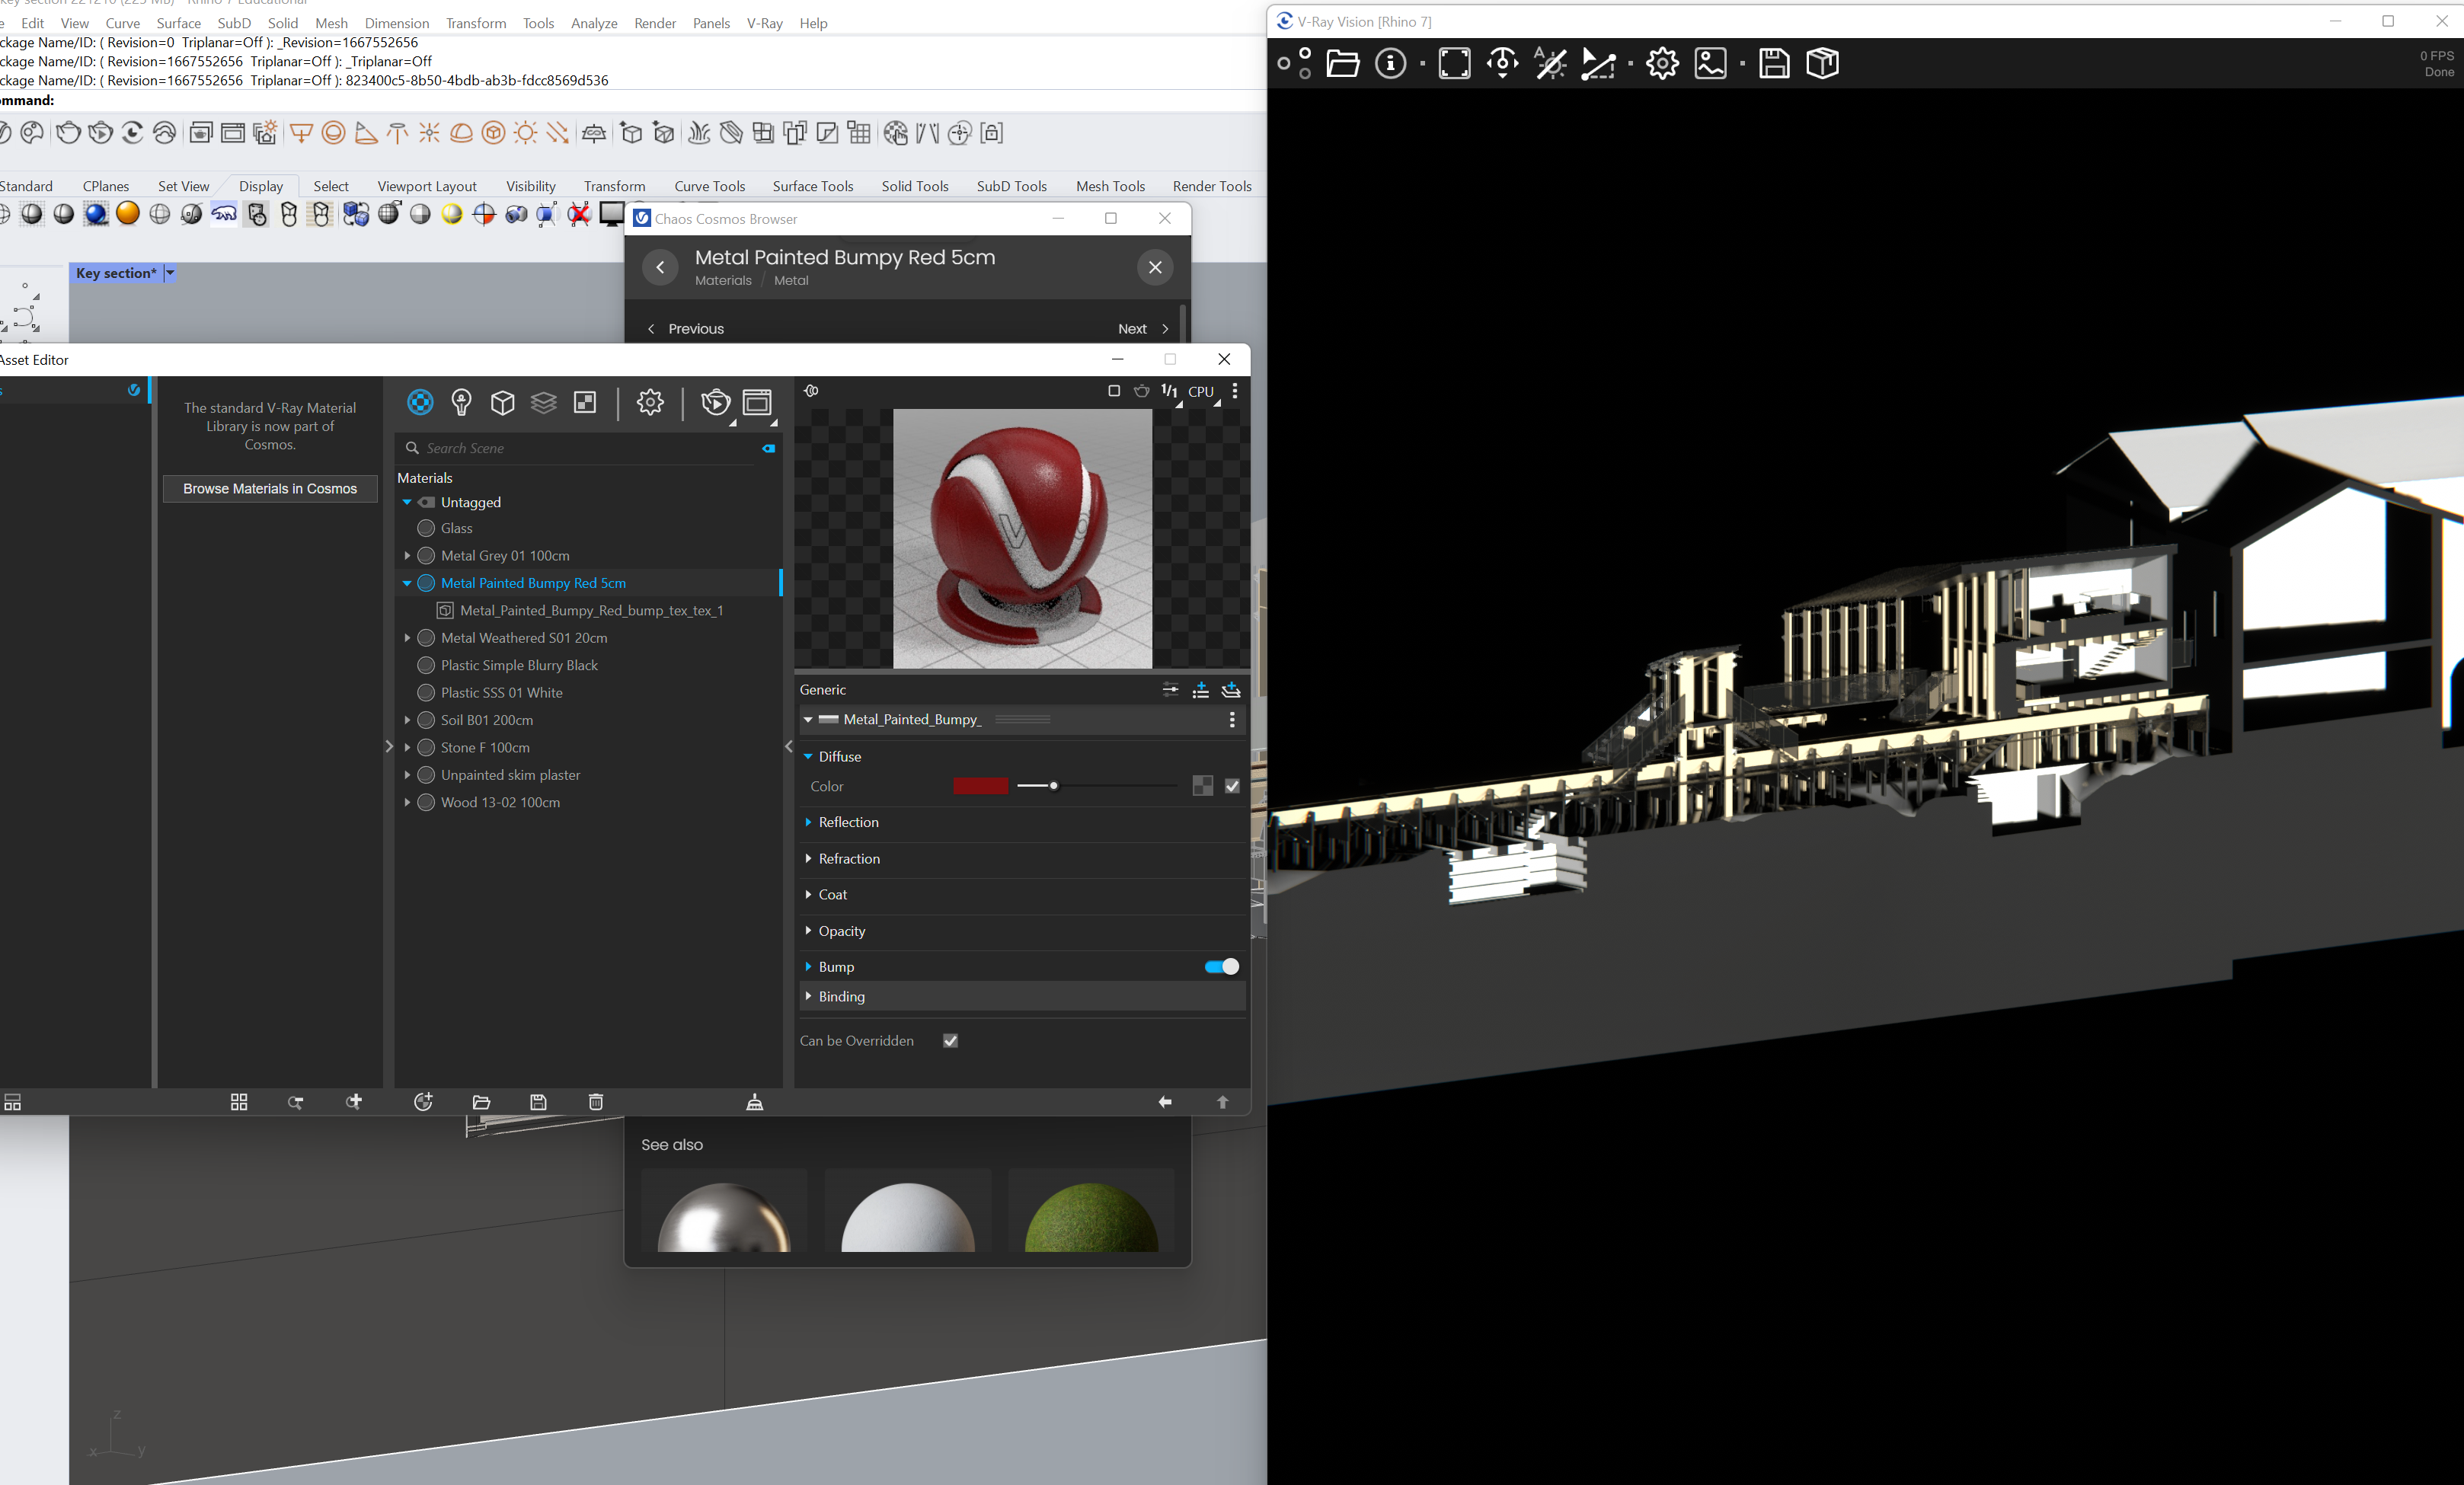Open the Materials tab in Asset Editor toolbar

pos(420,402)
